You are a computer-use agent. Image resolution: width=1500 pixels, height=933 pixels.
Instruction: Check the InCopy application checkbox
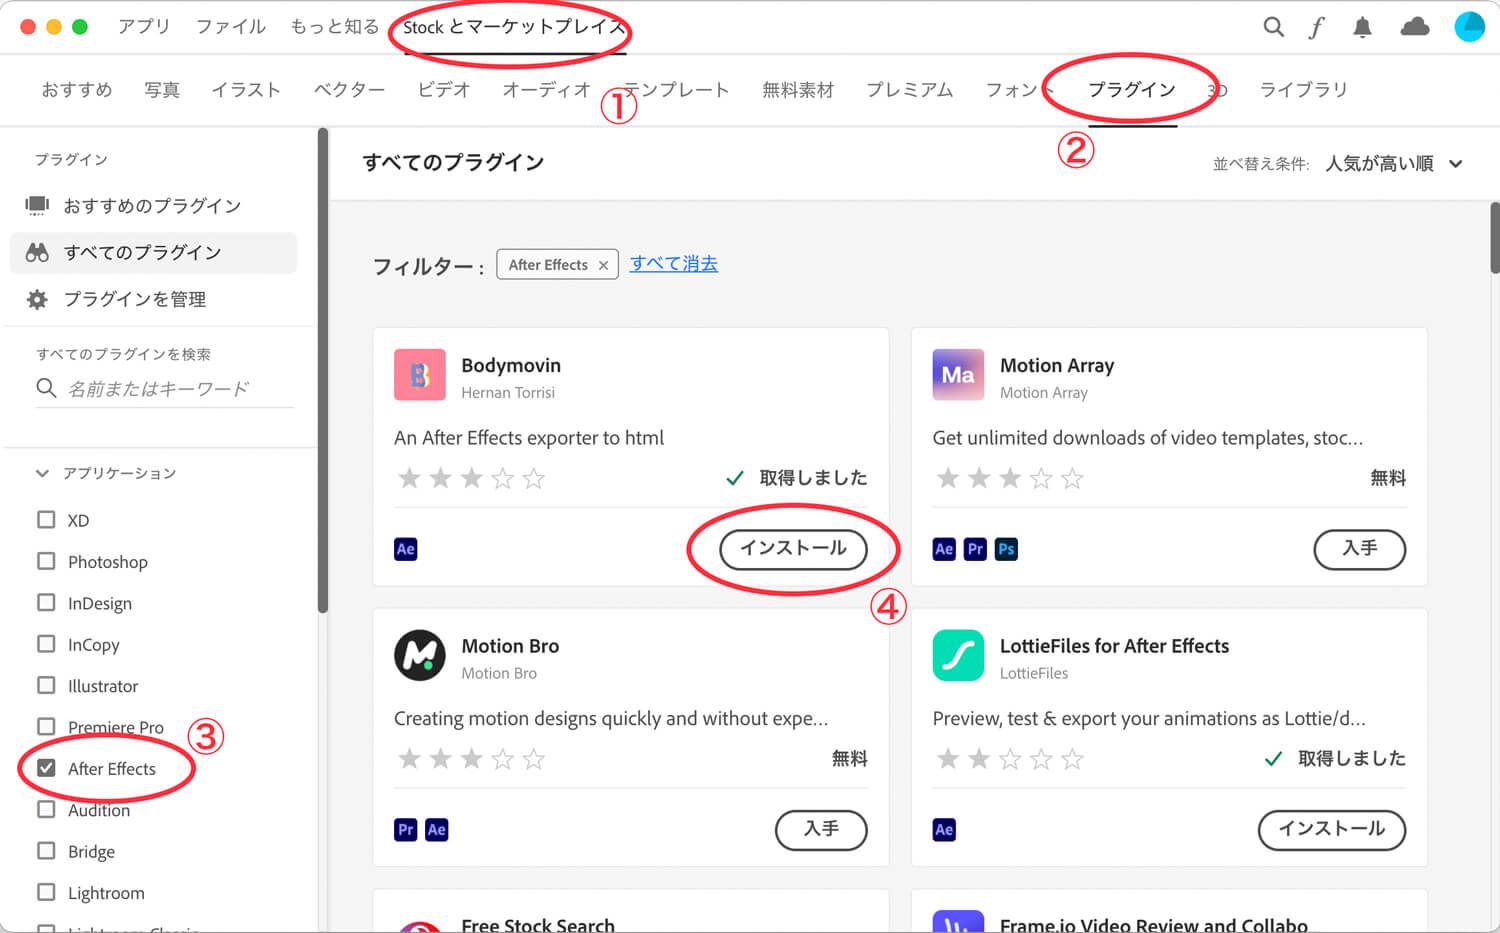(46, 644)
